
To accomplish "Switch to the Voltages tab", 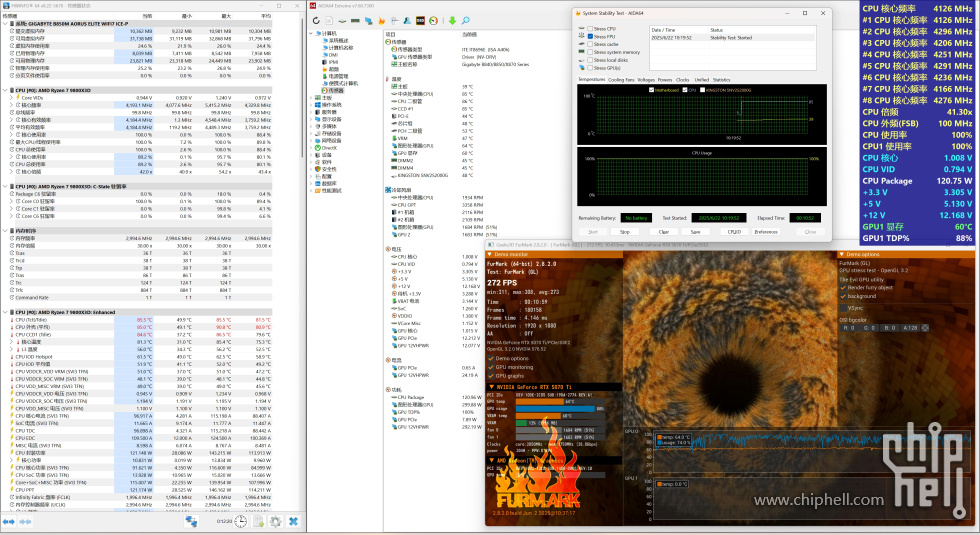I will (x=646, y=80).
